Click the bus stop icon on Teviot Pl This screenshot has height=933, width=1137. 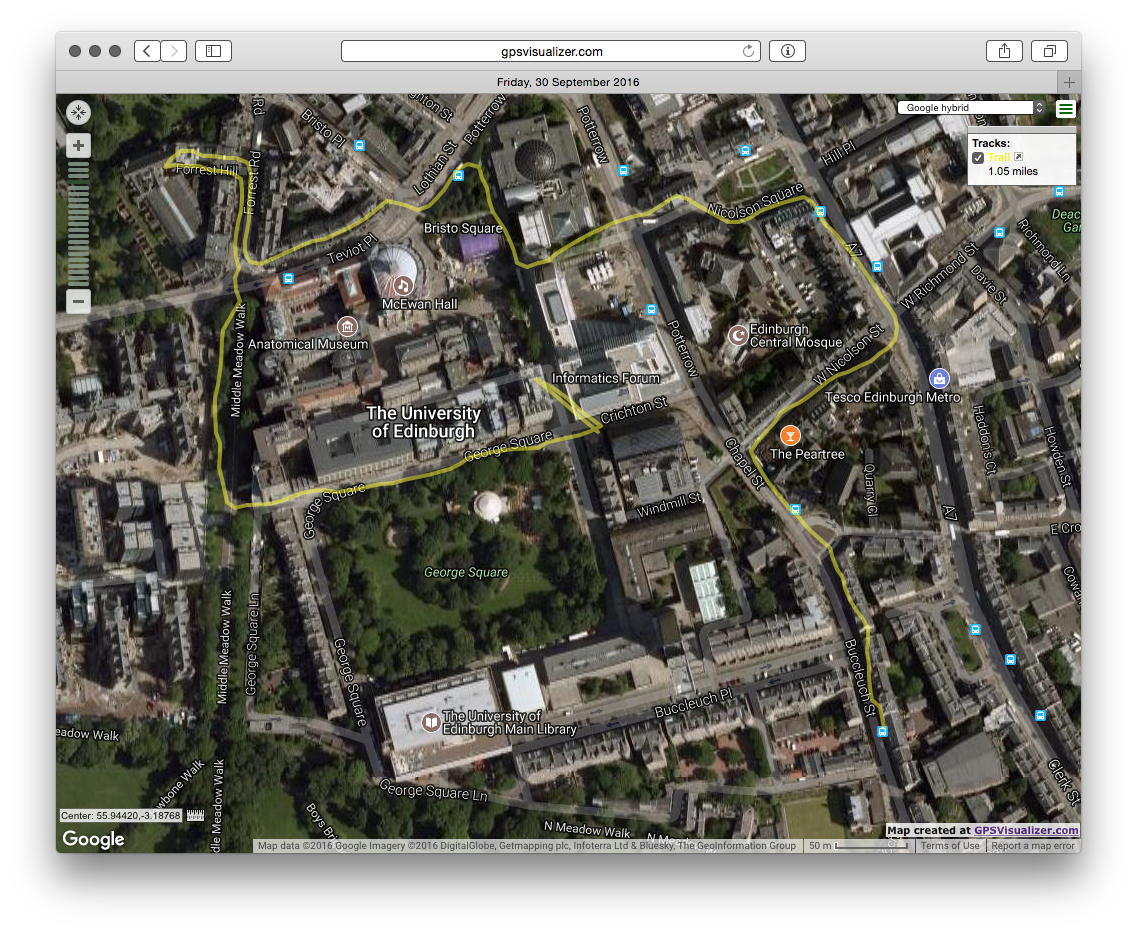coord(288,278)
